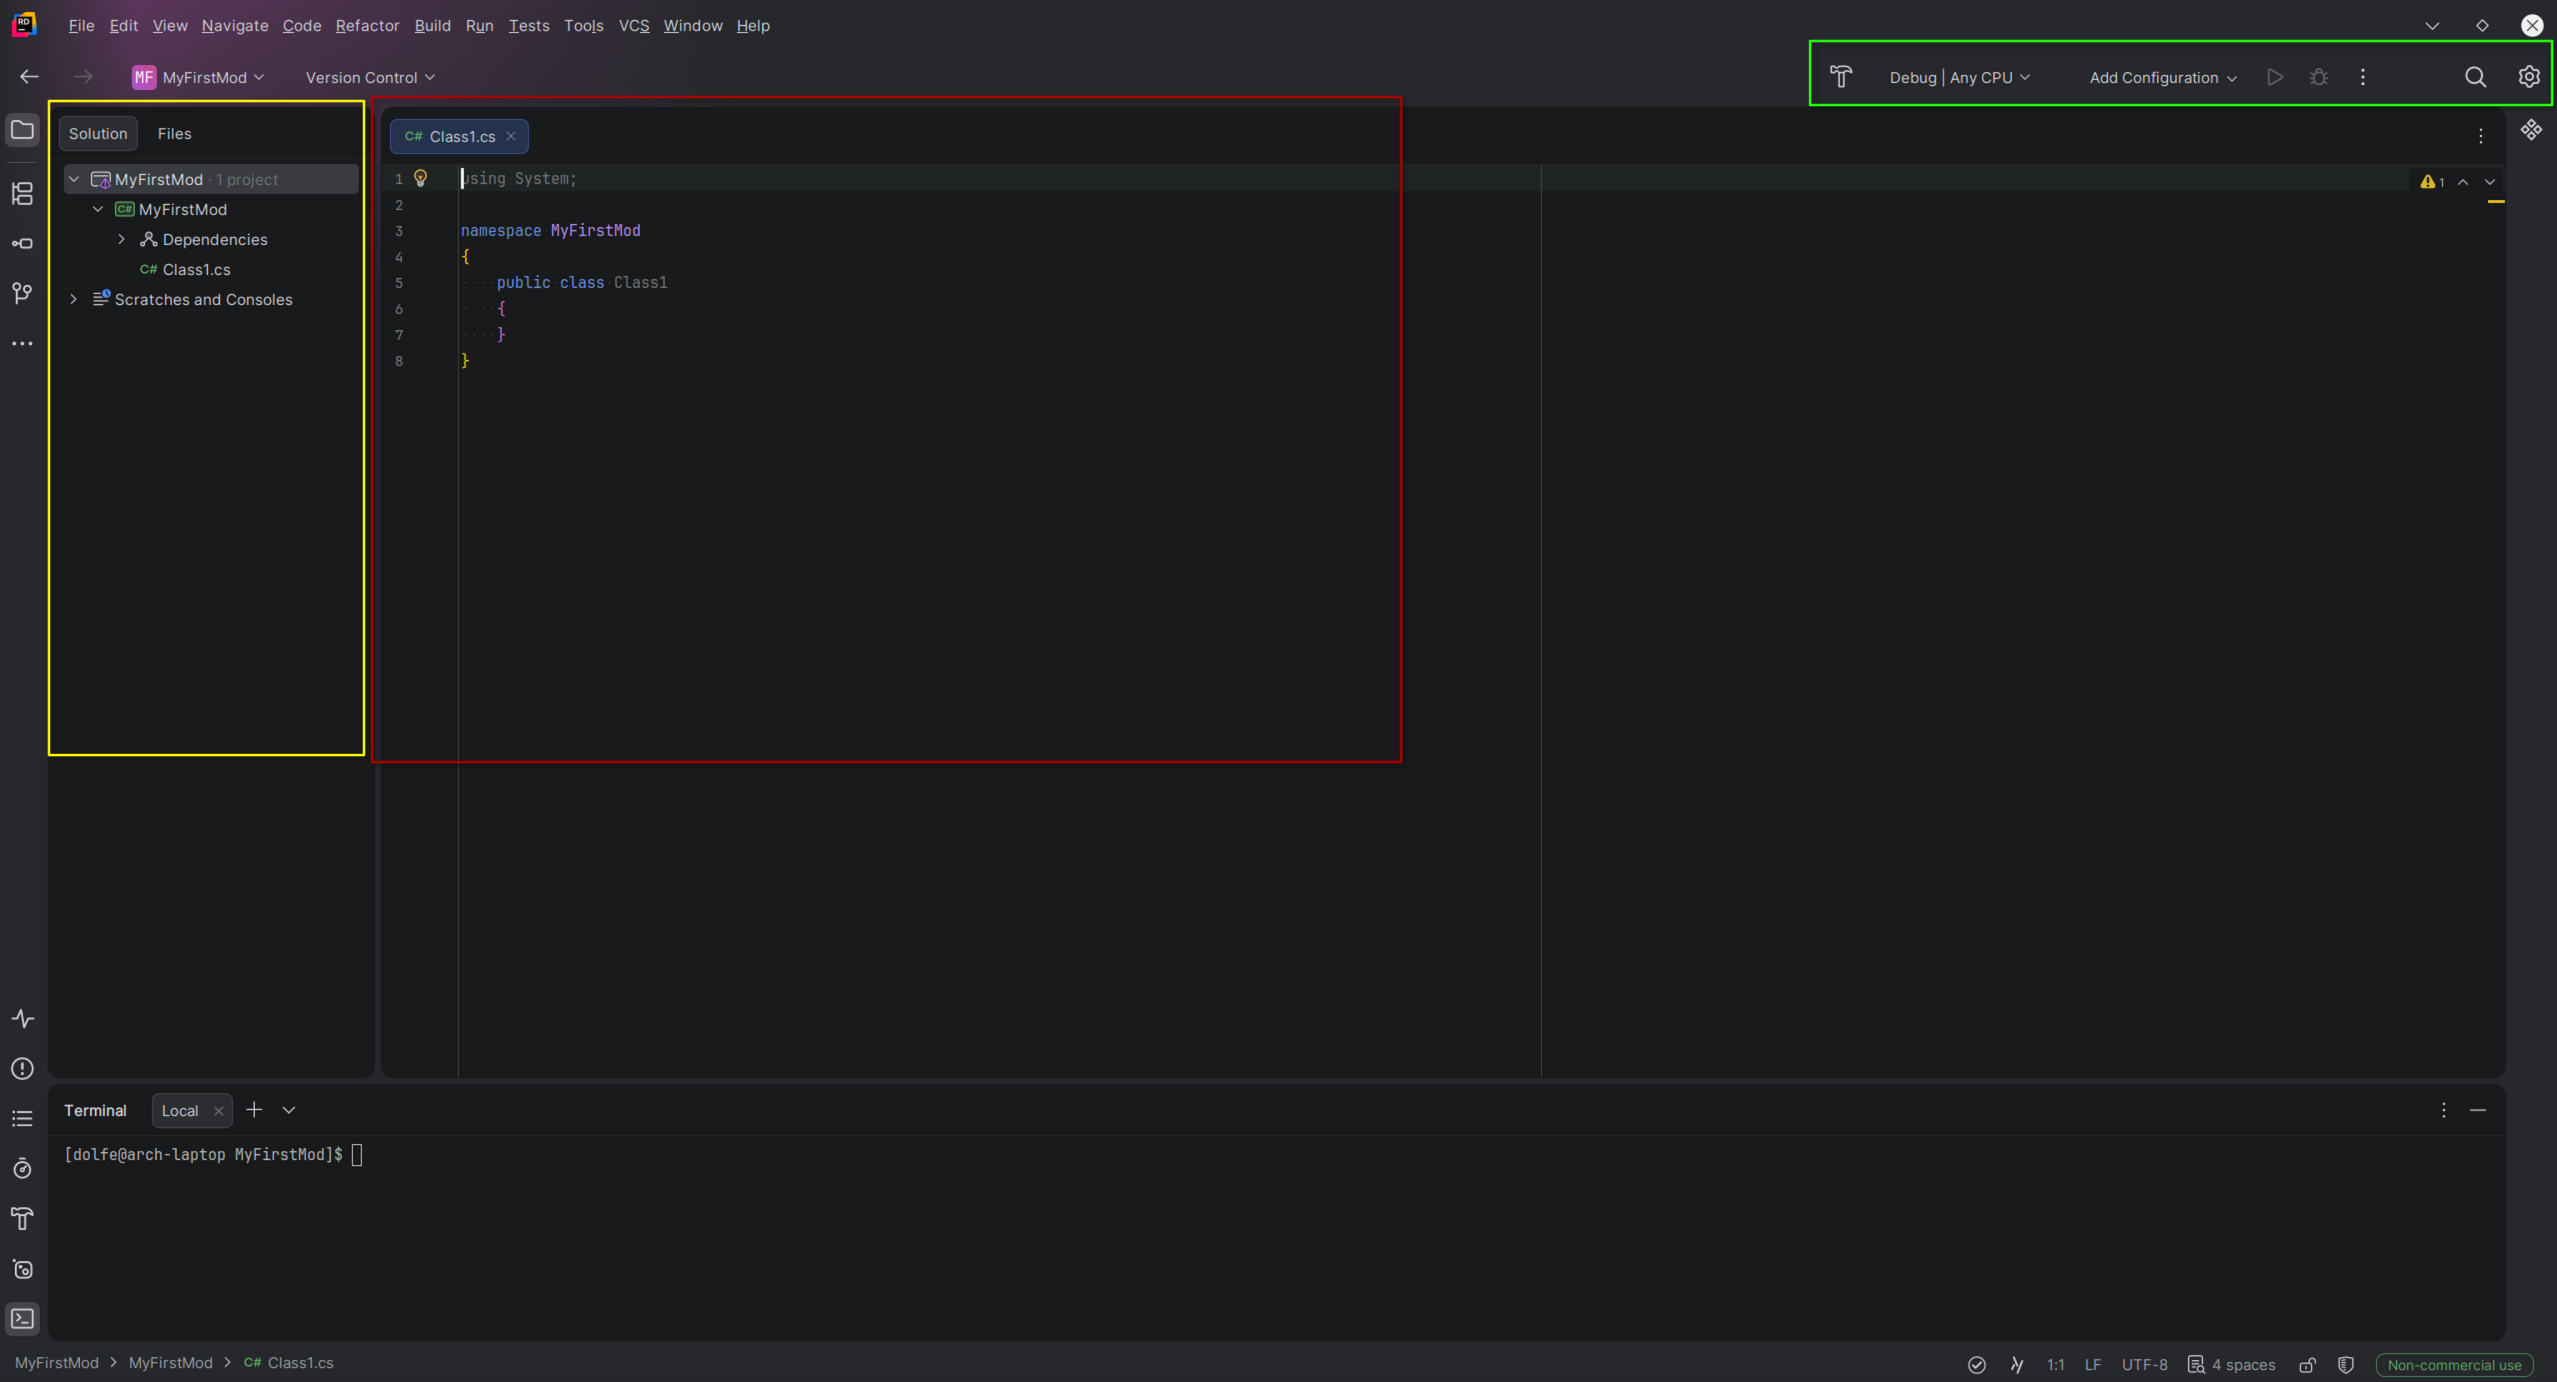
Task: Click the yellow lightbulb quick-fix icon
Action: click(421, 178)
